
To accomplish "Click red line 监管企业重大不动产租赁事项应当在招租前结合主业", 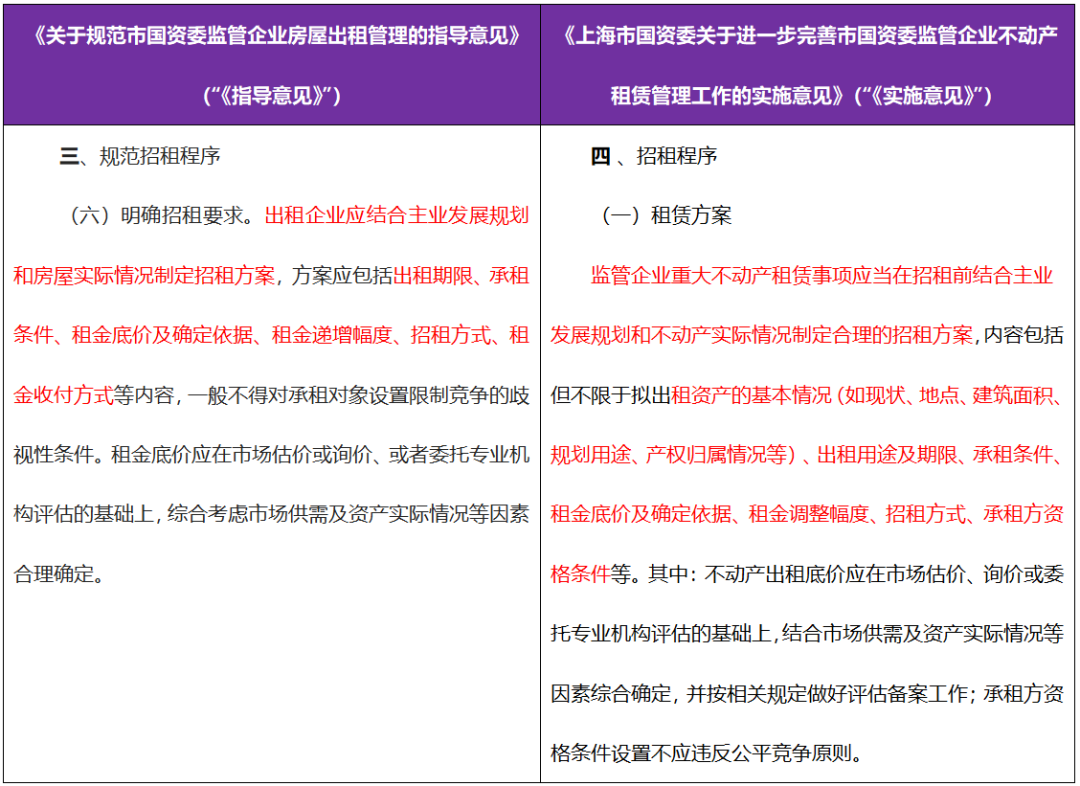I will (821, 276).
